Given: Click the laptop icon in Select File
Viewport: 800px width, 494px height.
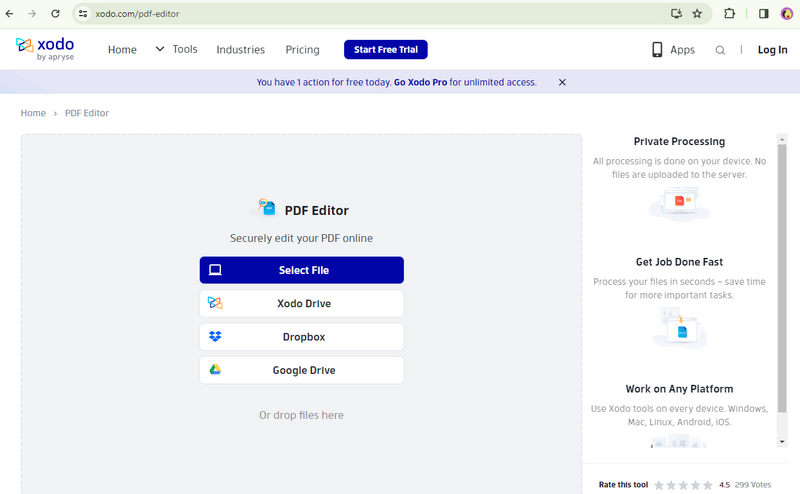Looking at the screenshot, I should click(215, 270).
